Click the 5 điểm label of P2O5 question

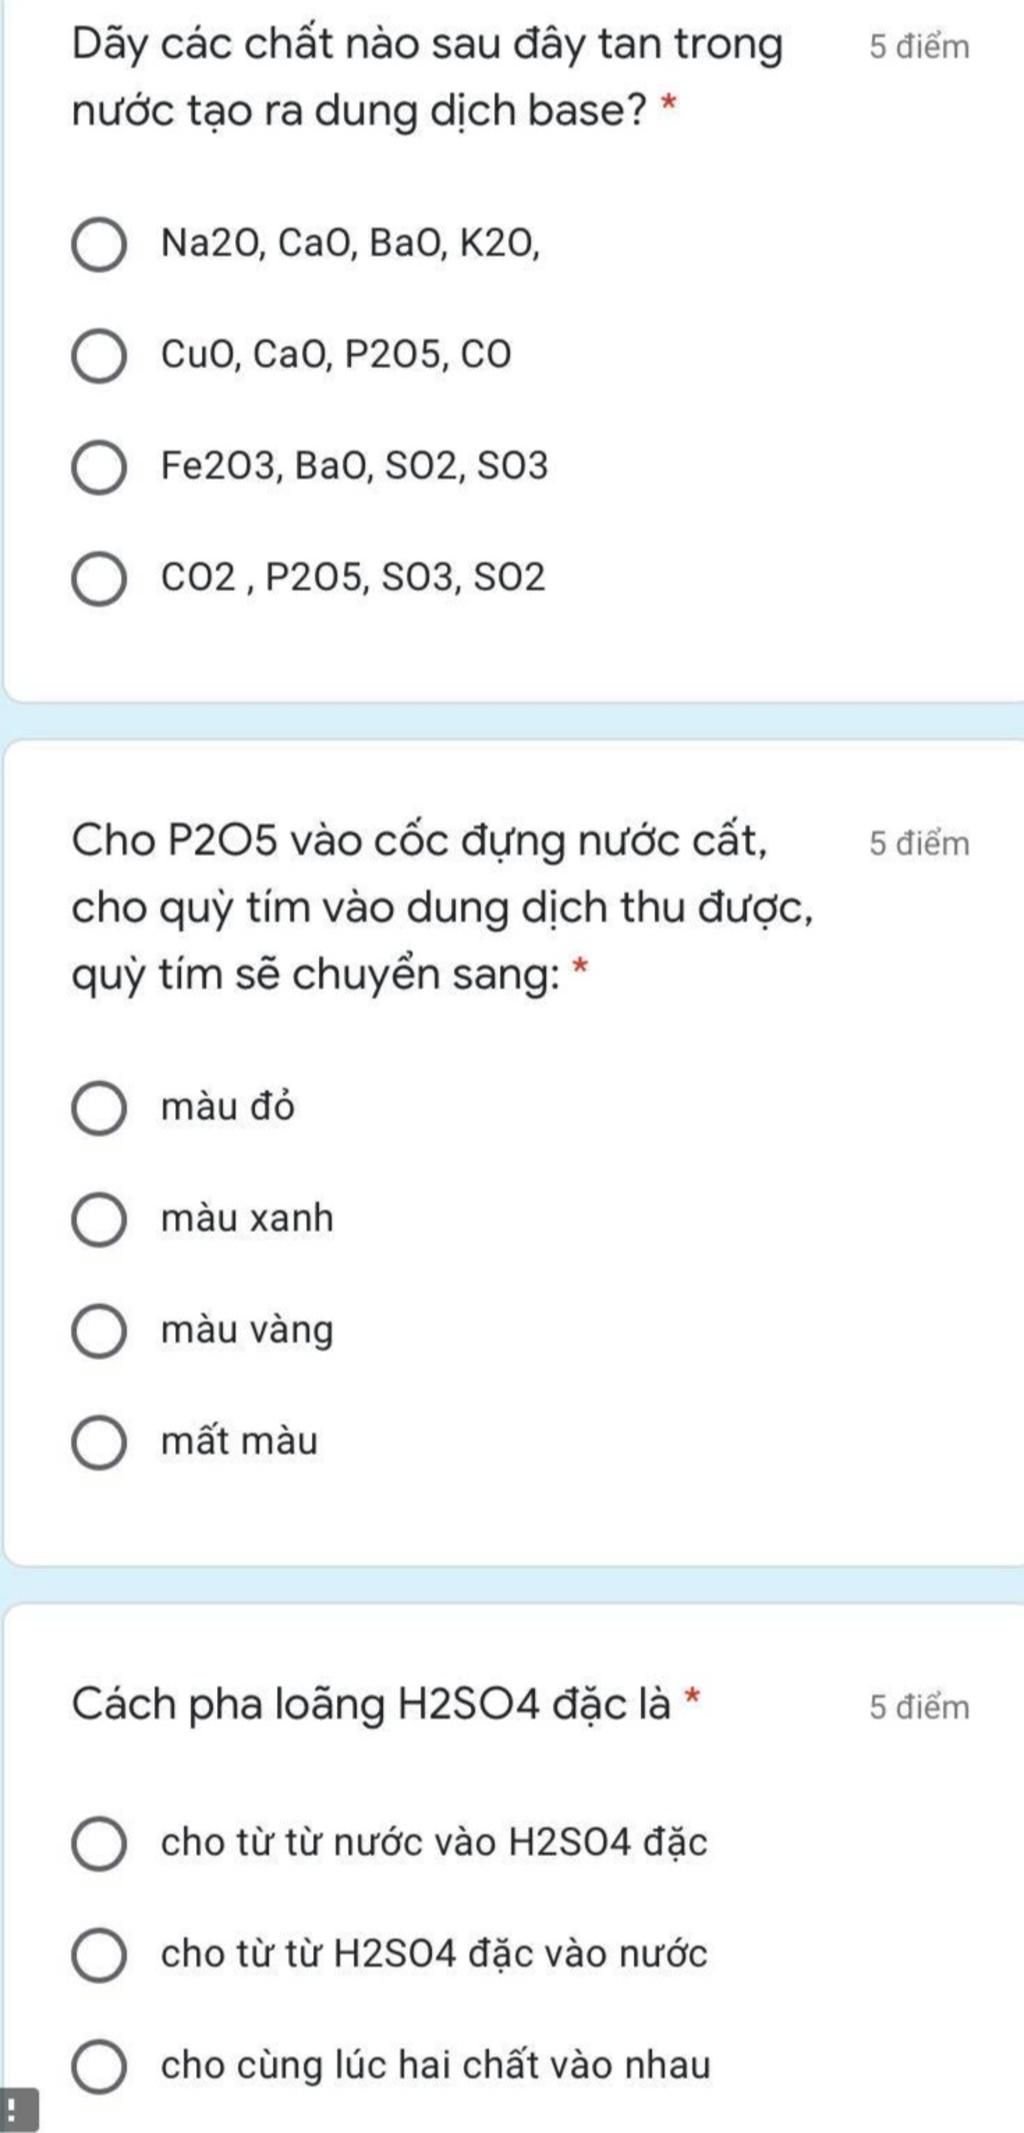pyautogui.click(x=919, y=843)
